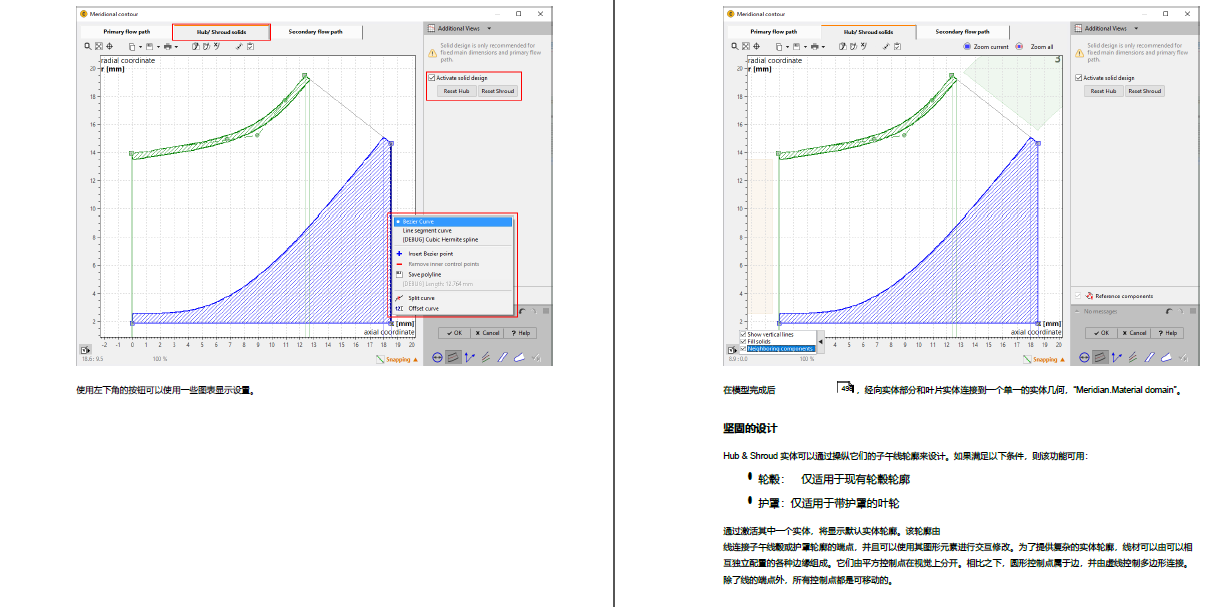
Task: Click the print icon in the diagram toolbar
Action: pyautogui.click(x=167, y=46)
